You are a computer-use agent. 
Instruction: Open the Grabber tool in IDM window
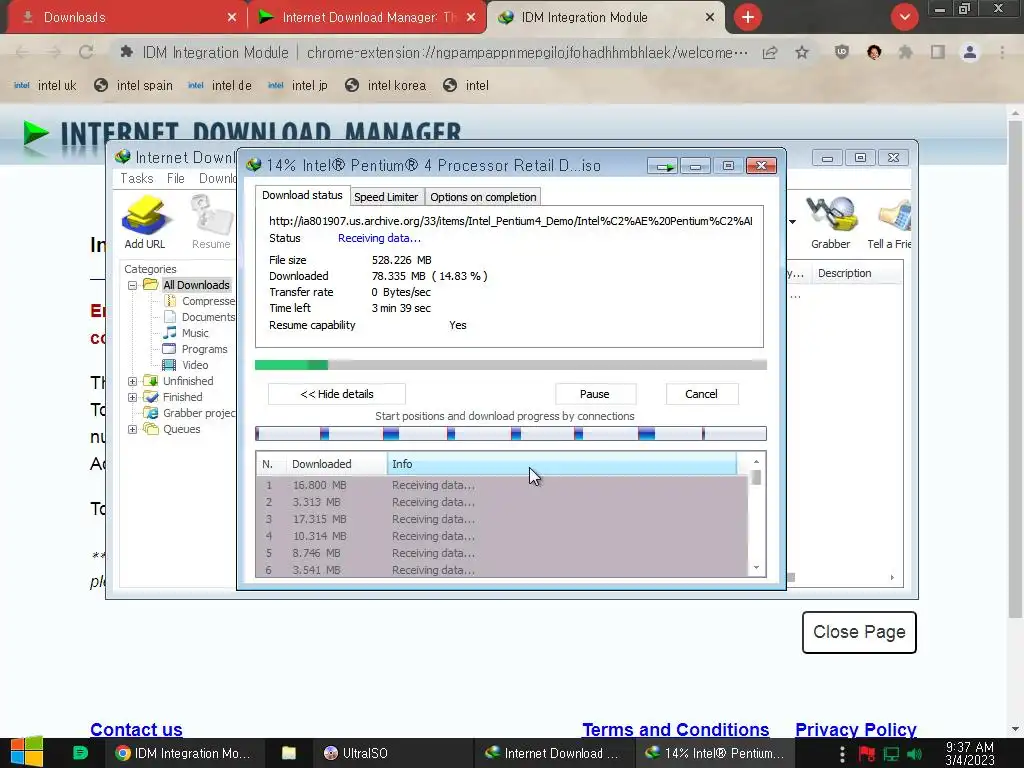click(830, 222)
